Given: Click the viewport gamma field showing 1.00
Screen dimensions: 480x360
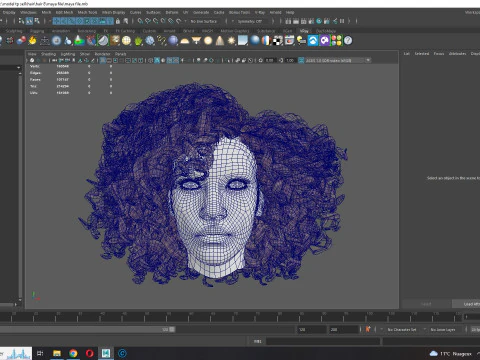Looking at the screenshot, I should 290,60.
